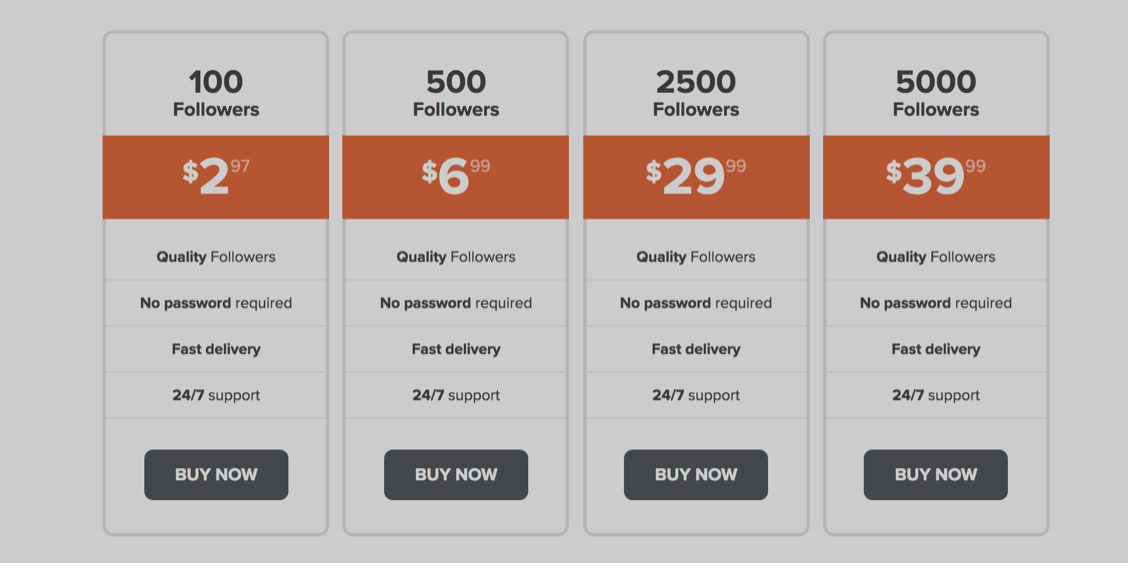
Task: Click BUY NOW for 500 Followers plan
Action: tap(456, 475)
